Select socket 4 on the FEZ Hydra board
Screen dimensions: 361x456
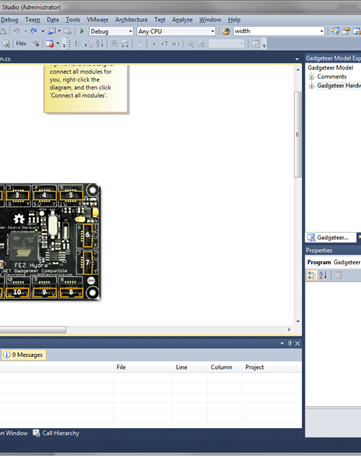44,195
